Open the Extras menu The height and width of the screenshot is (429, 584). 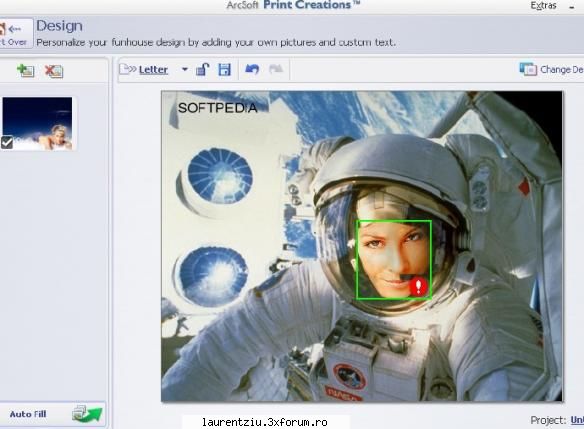[543, 6]
